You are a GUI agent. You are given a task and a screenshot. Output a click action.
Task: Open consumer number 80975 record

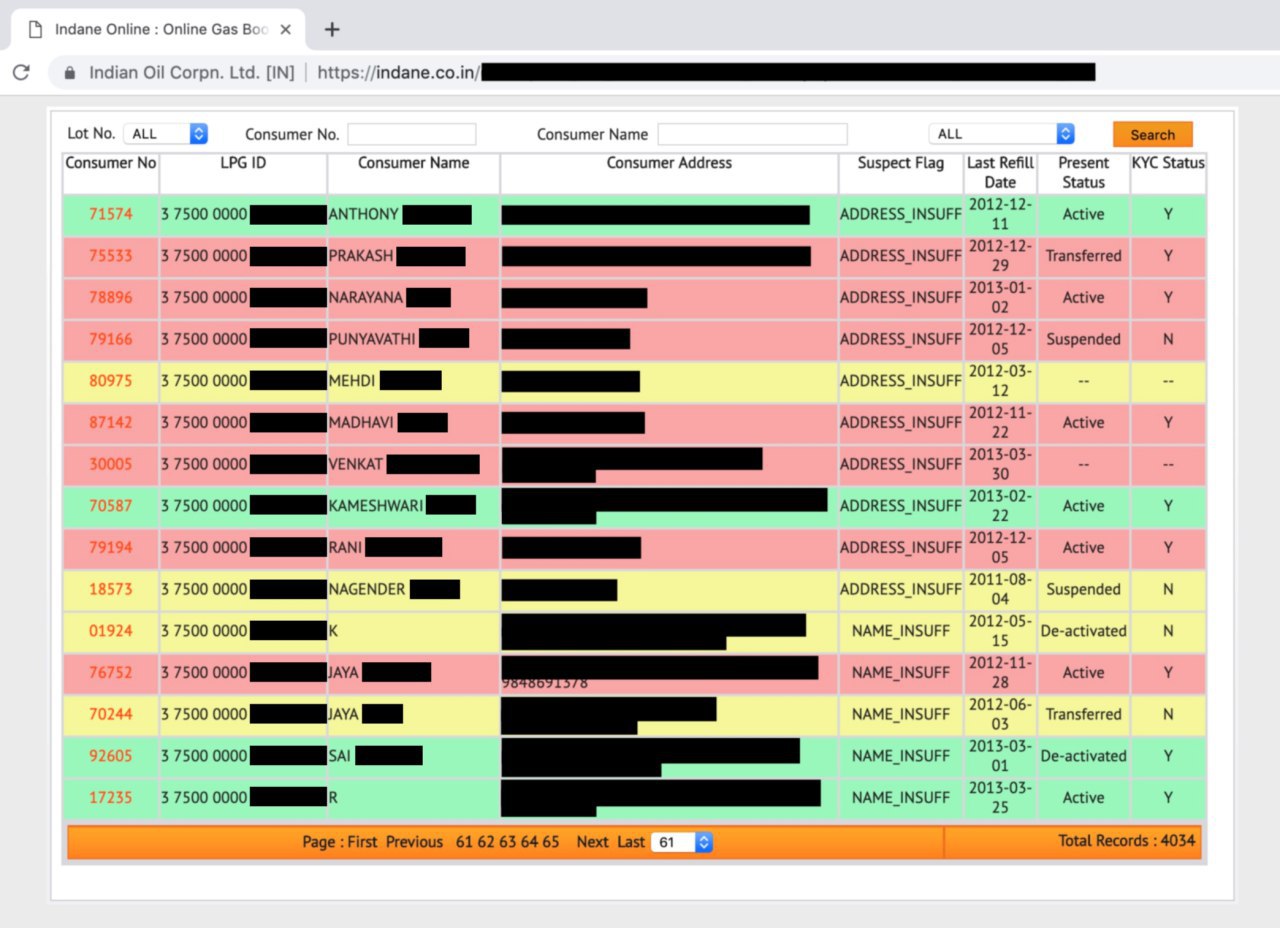(x=110, y=381)
